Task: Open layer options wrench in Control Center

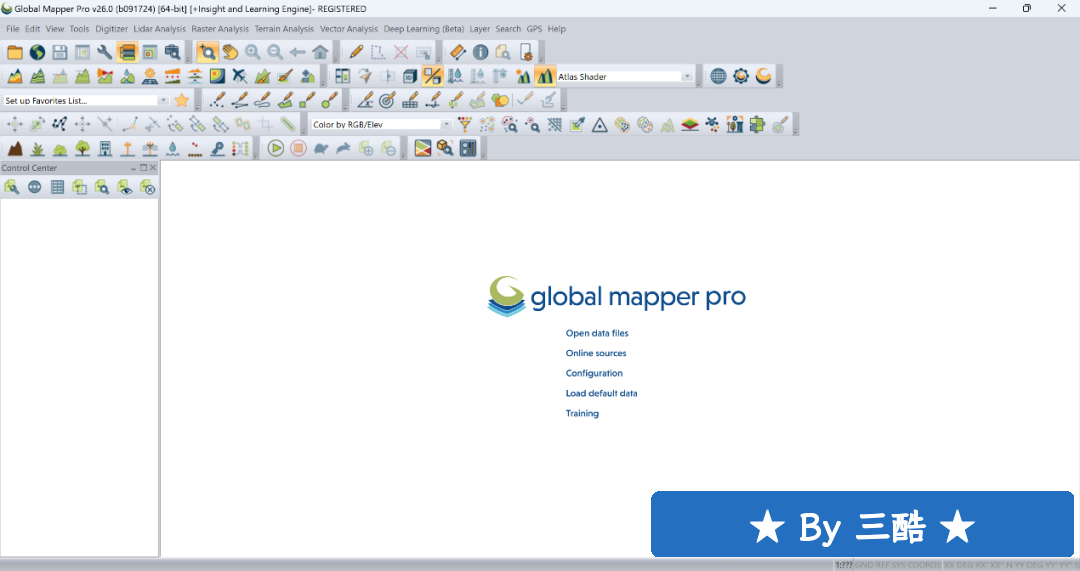Action: (x=12, y=187)
